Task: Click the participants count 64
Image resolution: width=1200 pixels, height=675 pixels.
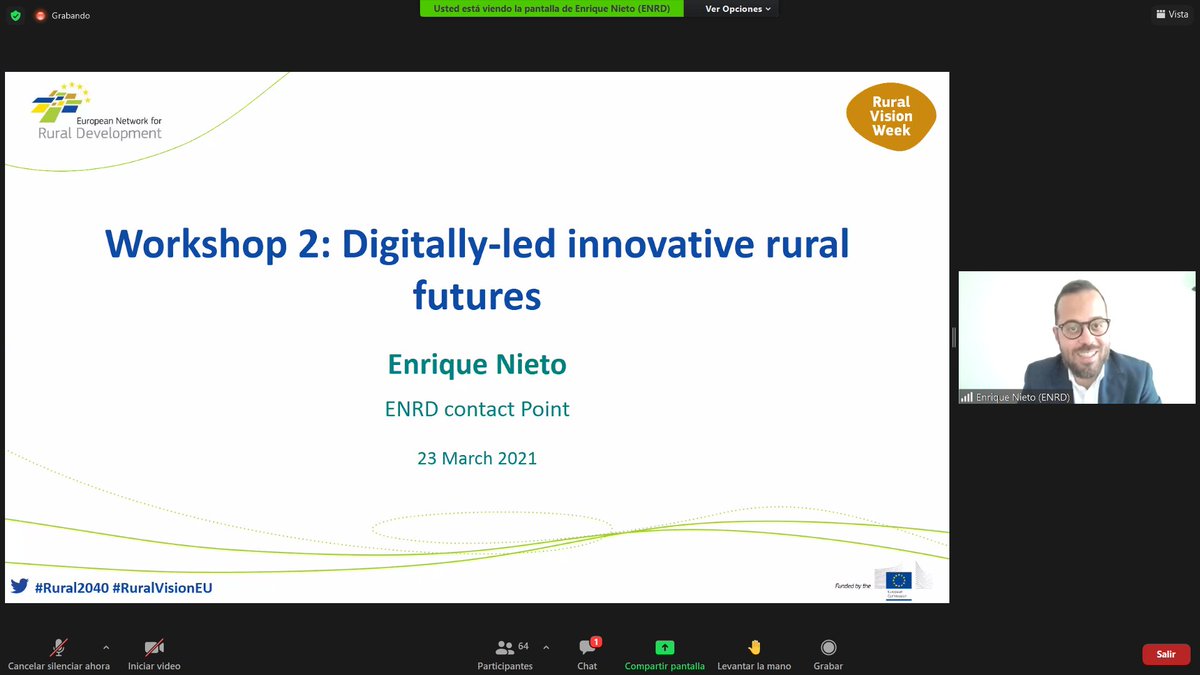Action: [x=523, y=647]
